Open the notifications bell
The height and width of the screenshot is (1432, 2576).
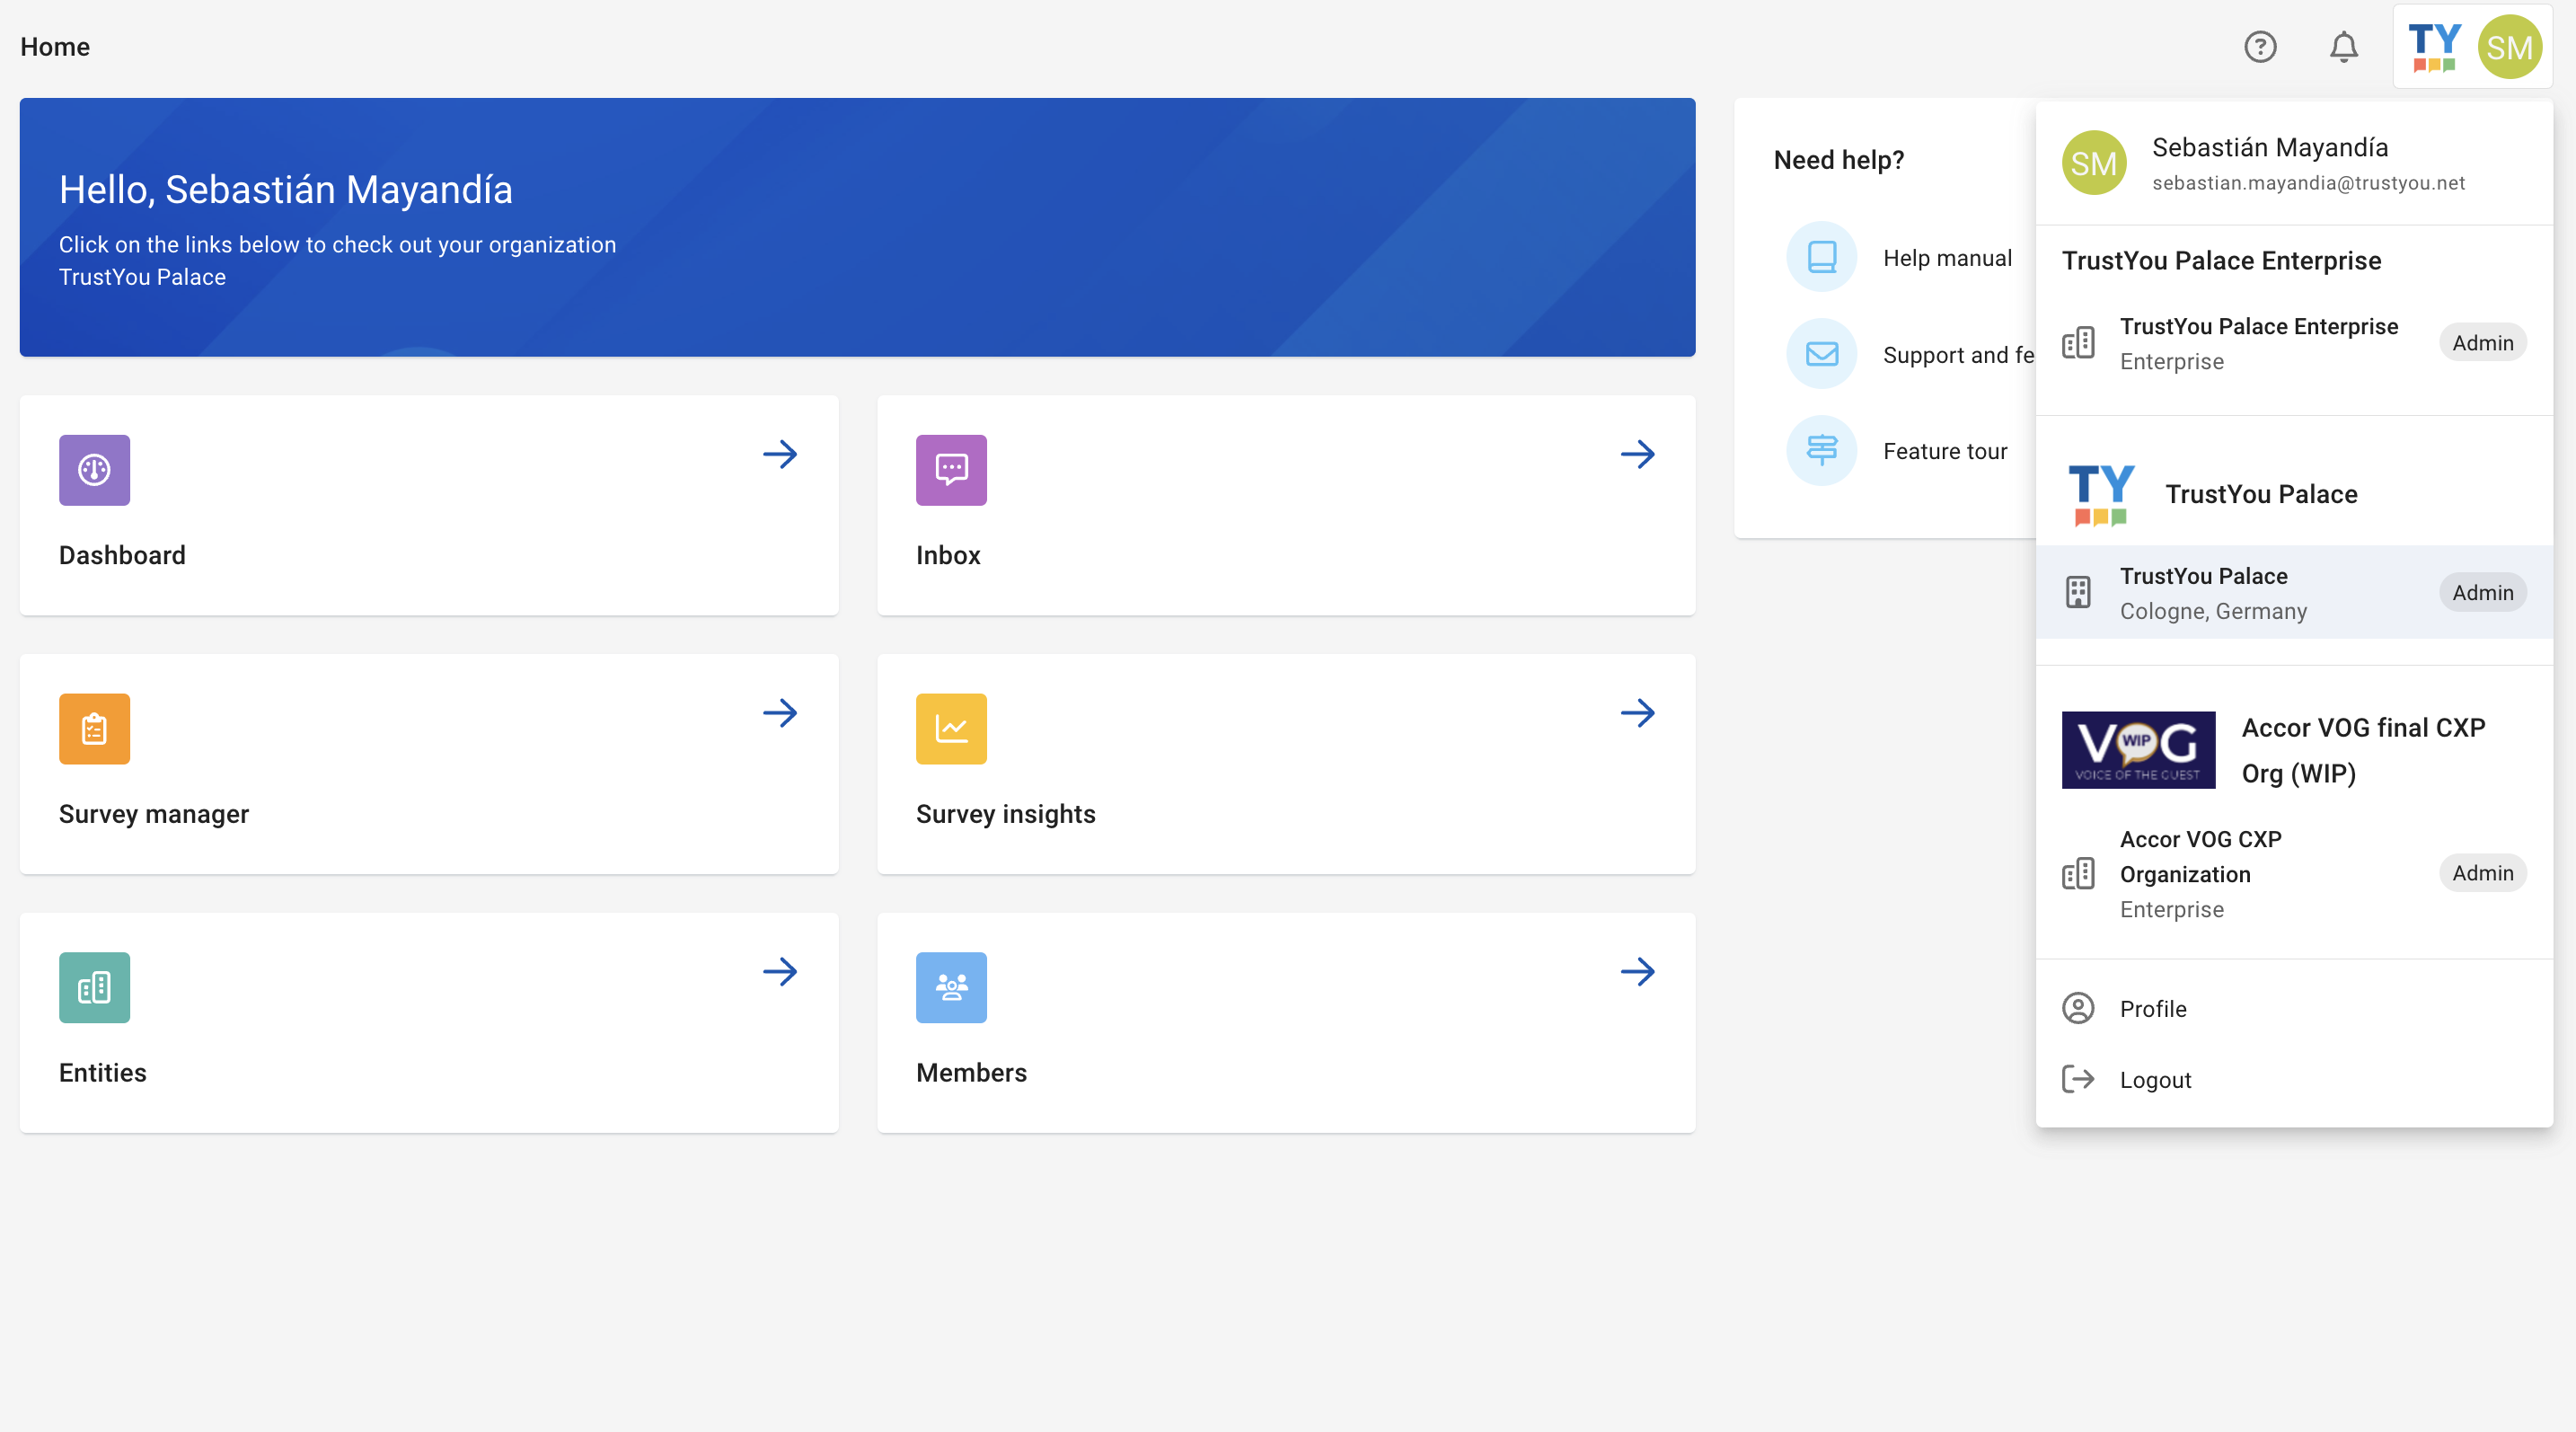point(2344,47)
